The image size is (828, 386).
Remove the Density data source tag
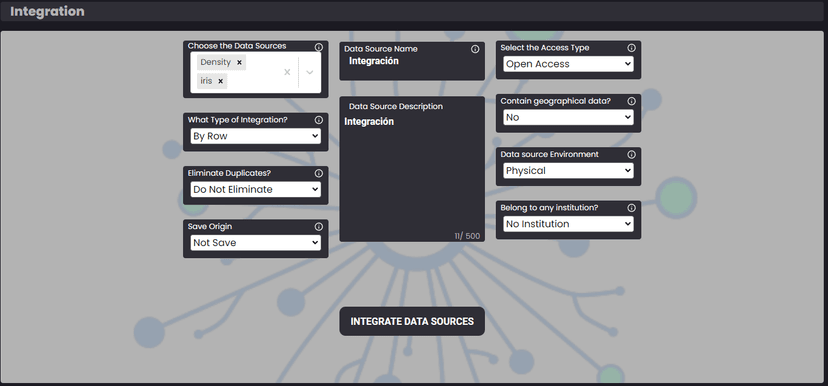pyautogui.click(x=239, y=62)
